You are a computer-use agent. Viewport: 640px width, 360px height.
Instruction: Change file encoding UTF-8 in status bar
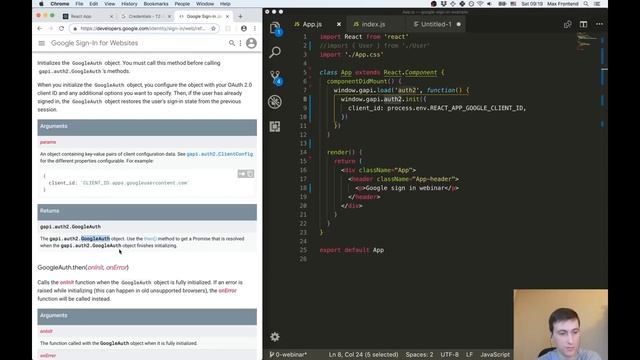click(x=449, y=354)
